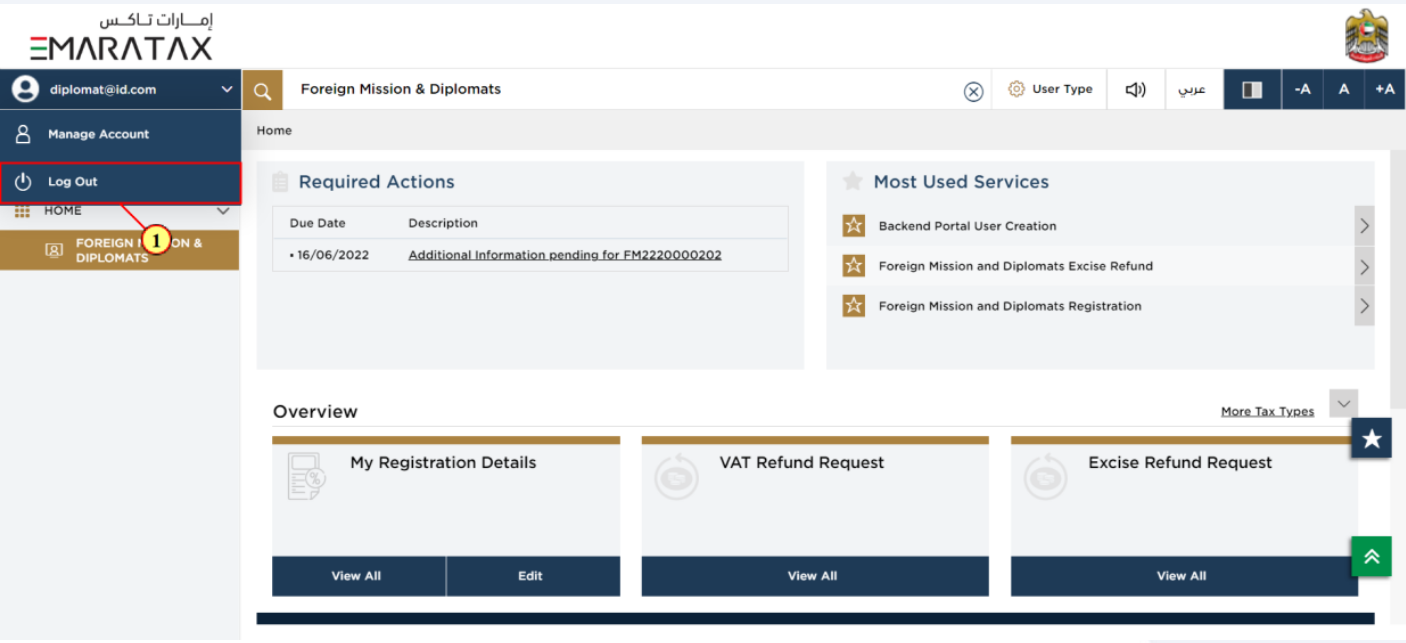1406x643 pixels.
Task: Select Foreign Mission and Diplomats Excise Refund text
Action: pos(1015,266)
